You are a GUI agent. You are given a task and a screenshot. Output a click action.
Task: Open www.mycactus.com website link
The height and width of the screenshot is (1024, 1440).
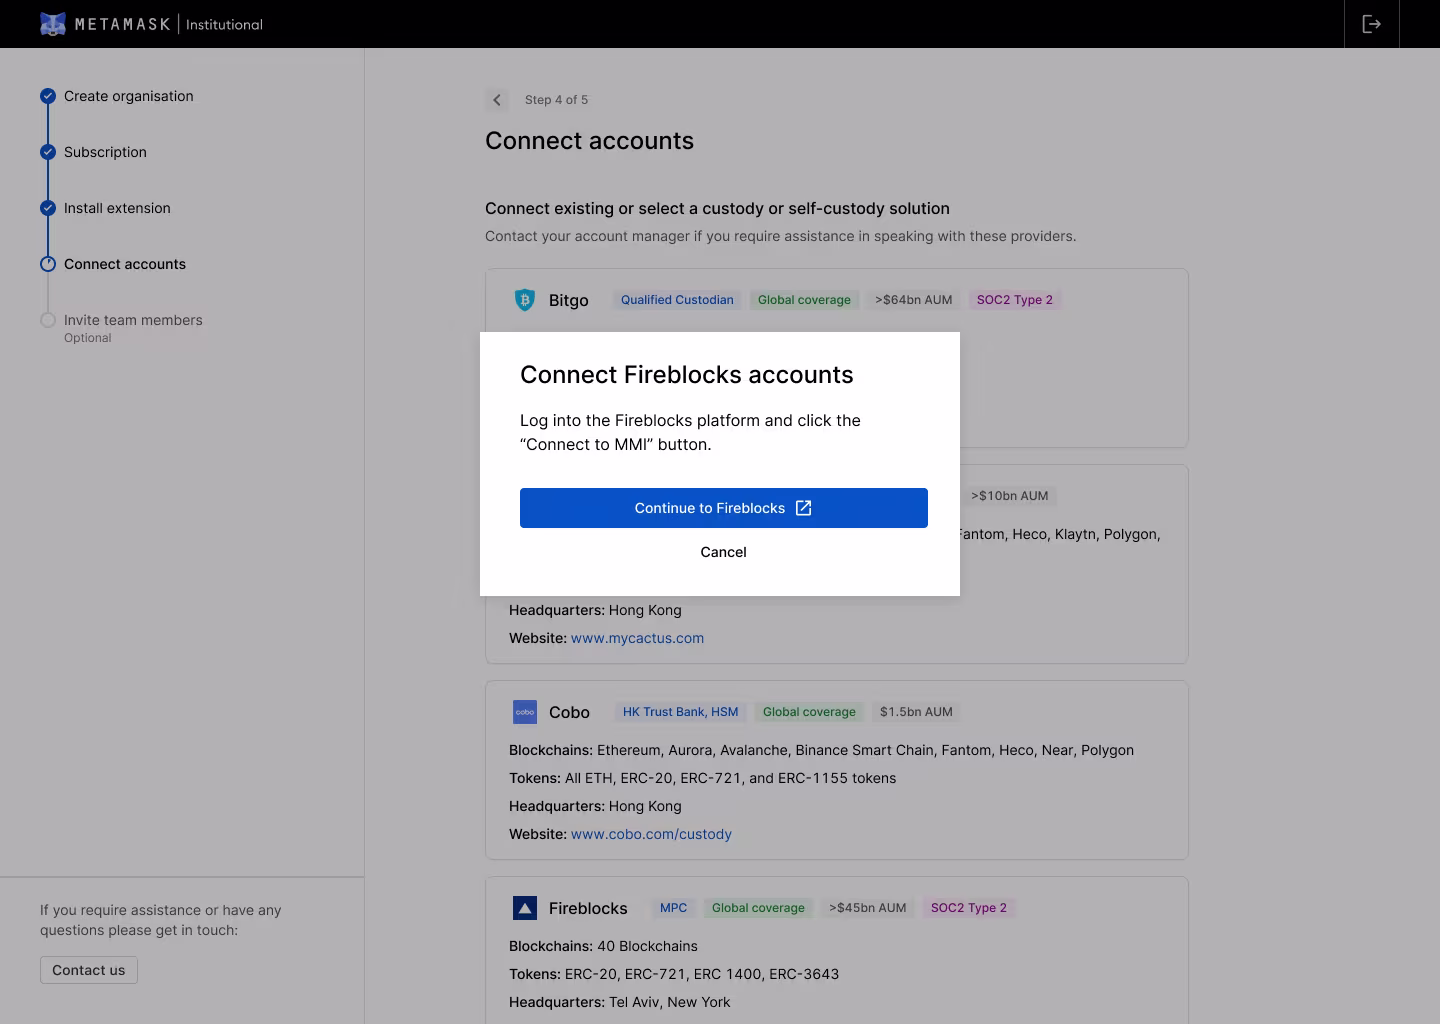click(637, 638)
